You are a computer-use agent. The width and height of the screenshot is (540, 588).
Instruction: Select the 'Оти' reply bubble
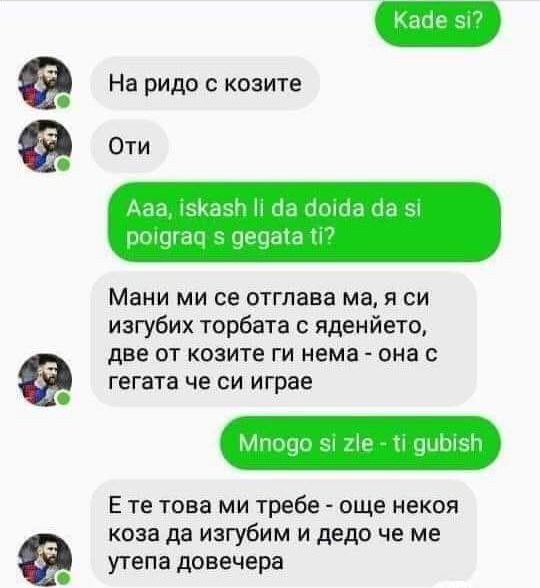(129, 146)
